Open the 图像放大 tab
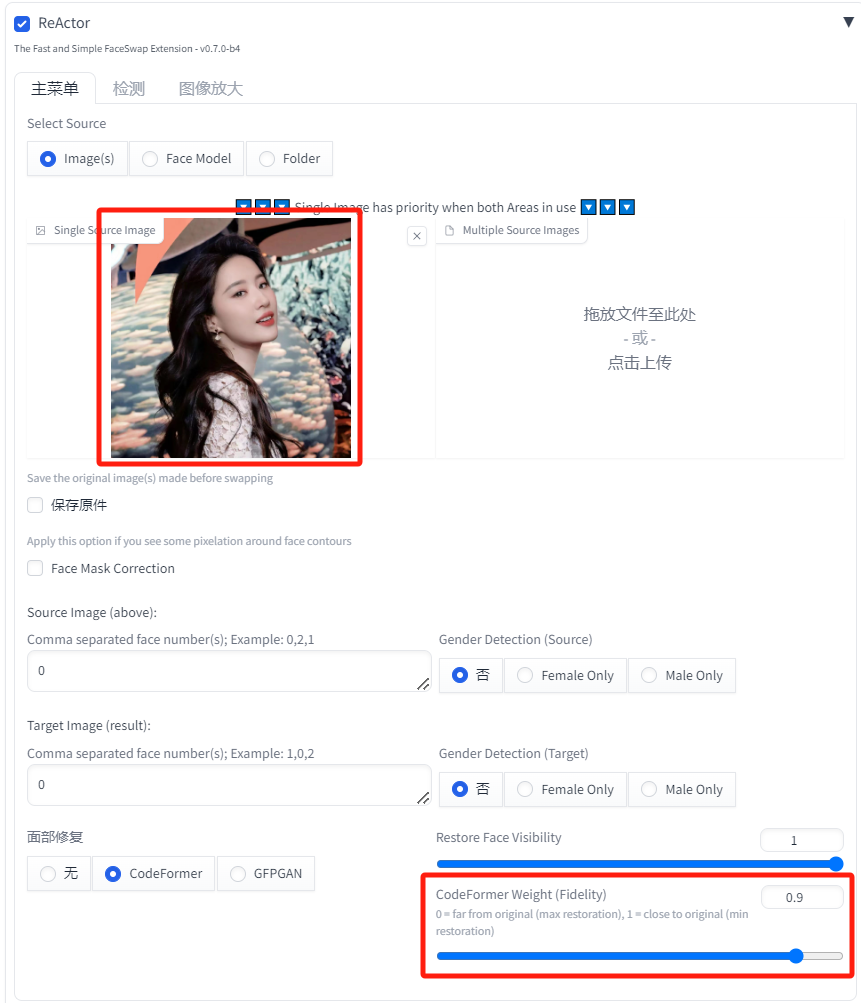The width and height of the screenshot is (861, 1003). pos(210,88)
